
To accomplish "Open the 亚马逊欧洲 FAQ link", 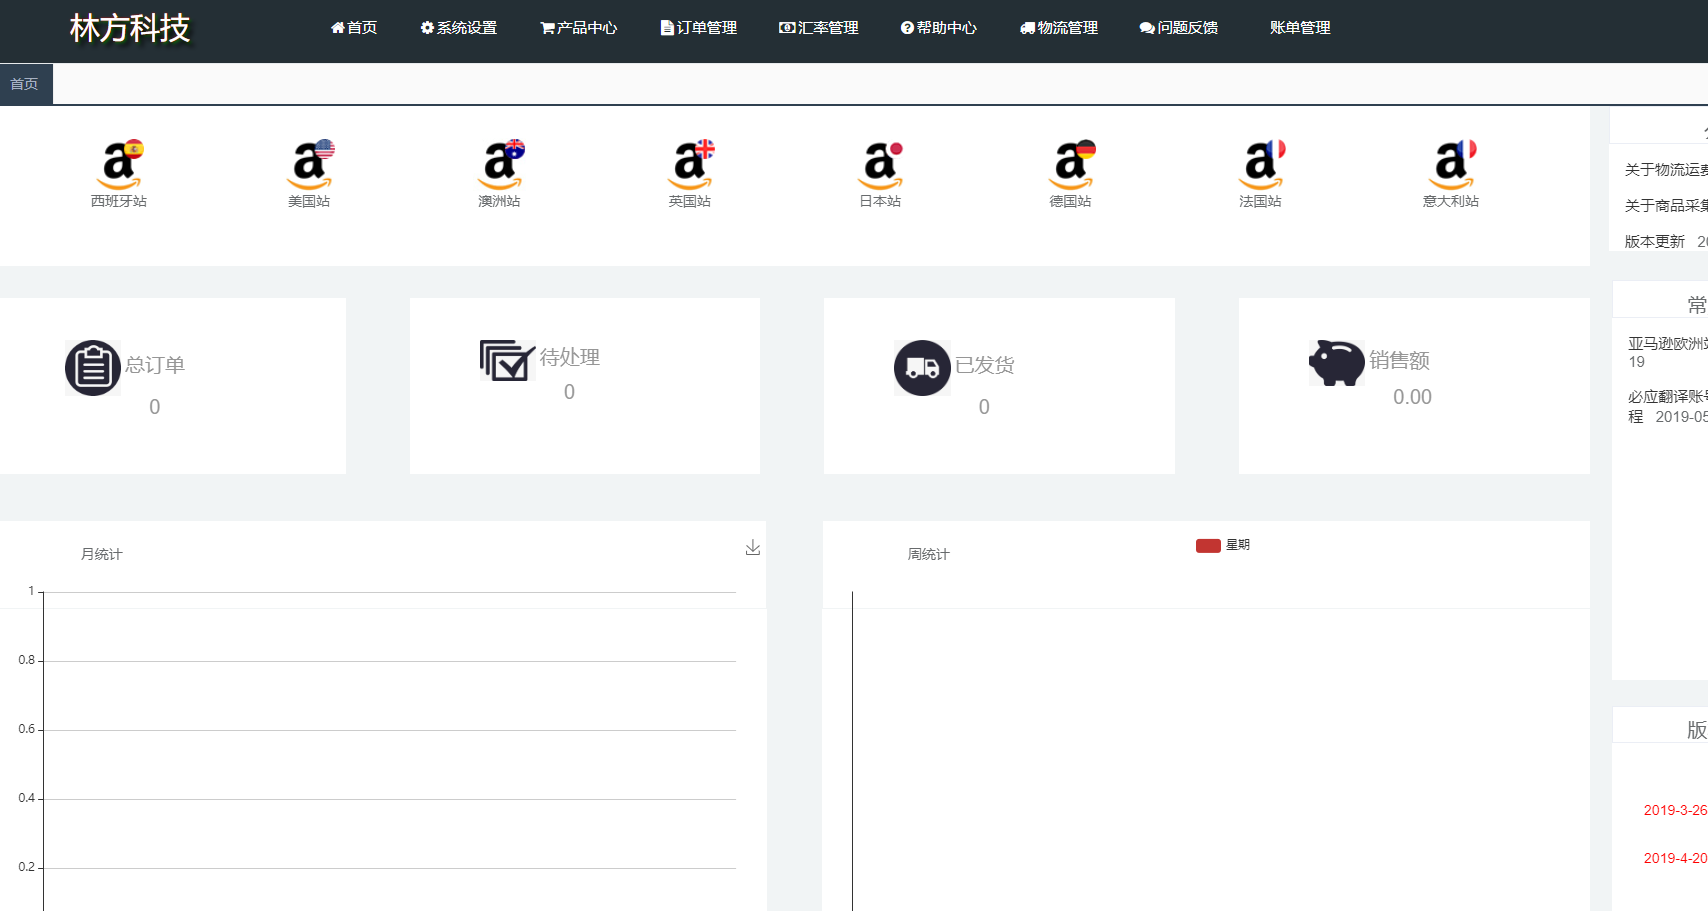I will [1667, 344].
